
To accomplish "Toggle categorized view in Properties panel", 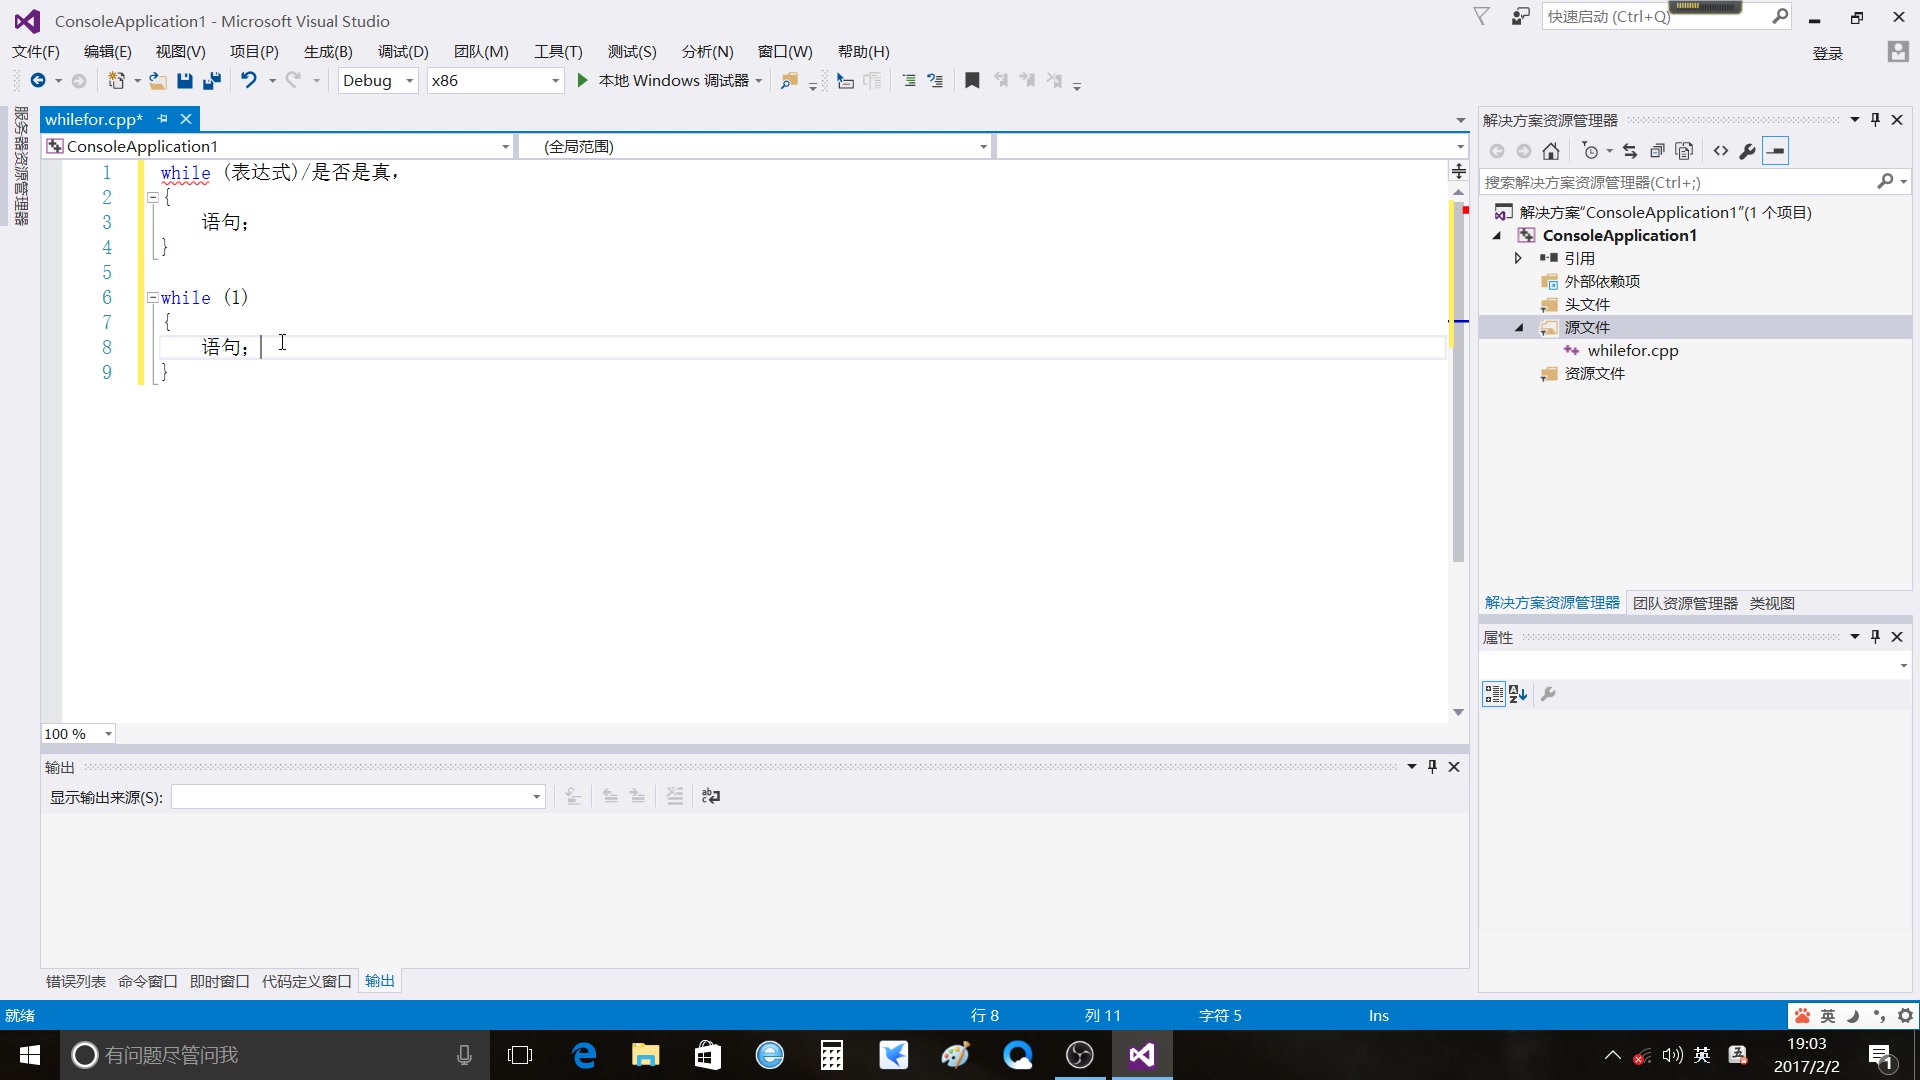I will tap(1494, 694).
